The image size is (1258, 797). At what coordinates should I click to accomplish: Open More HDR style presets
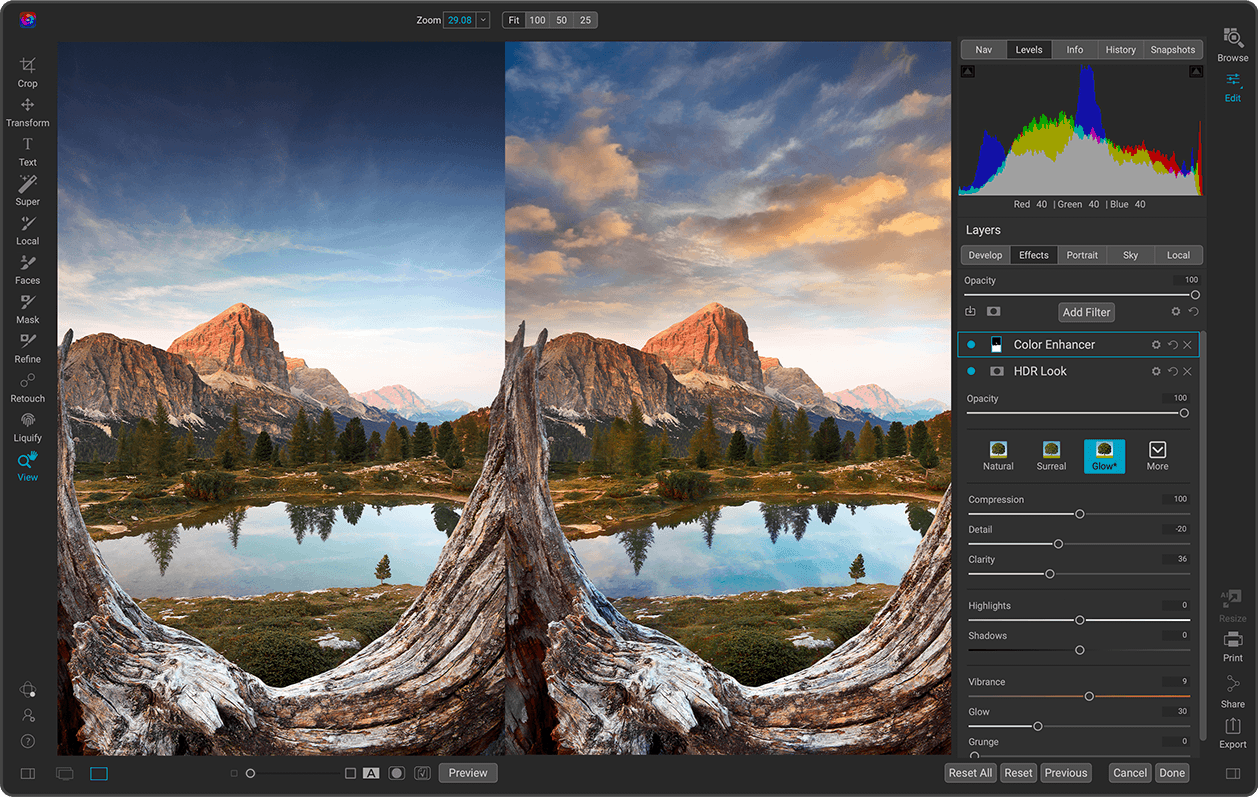click(x=1157, y=456)
